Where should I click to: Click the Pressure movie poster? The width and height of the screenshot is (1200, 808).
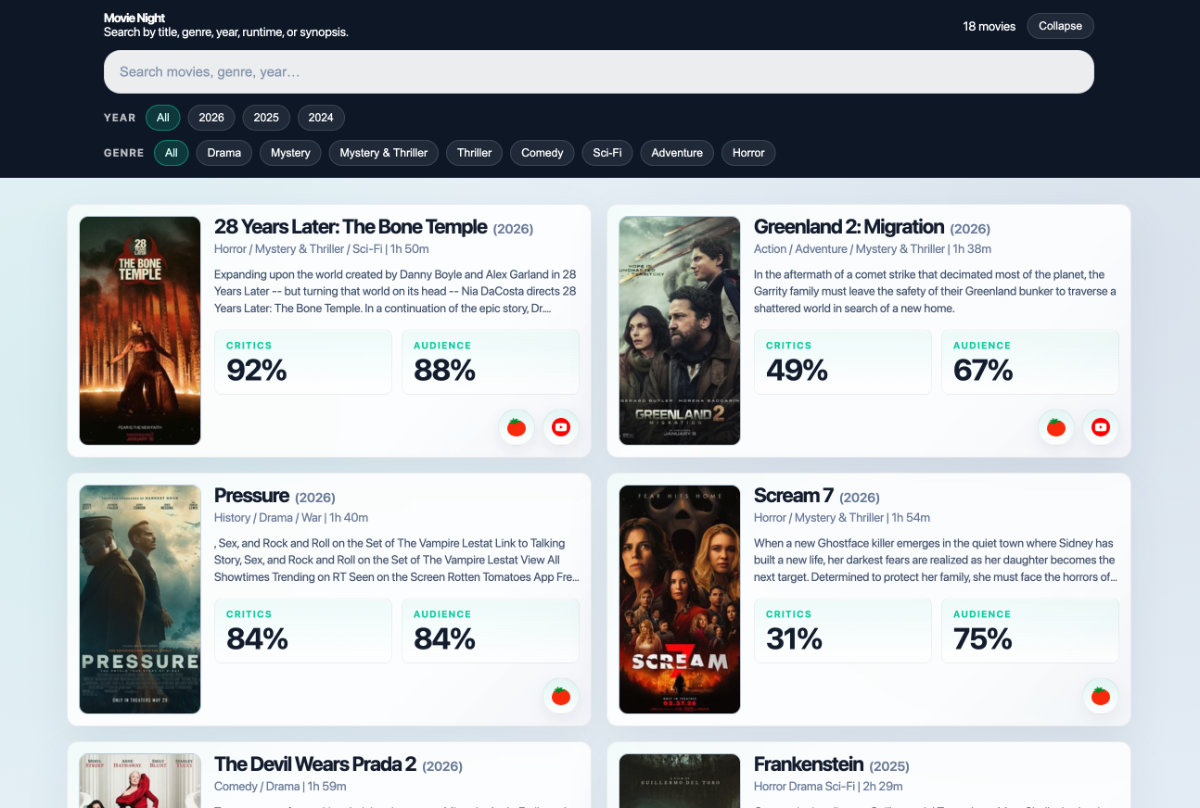point(140,600)
